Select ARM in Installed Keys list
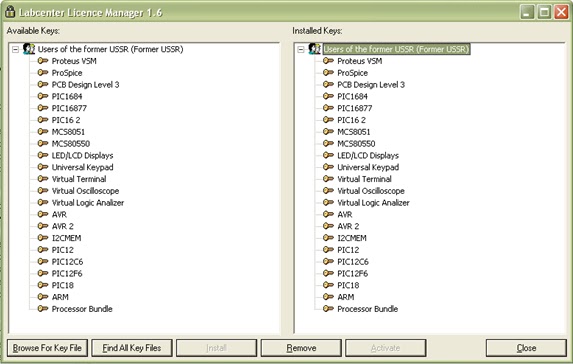 point(345,297)
